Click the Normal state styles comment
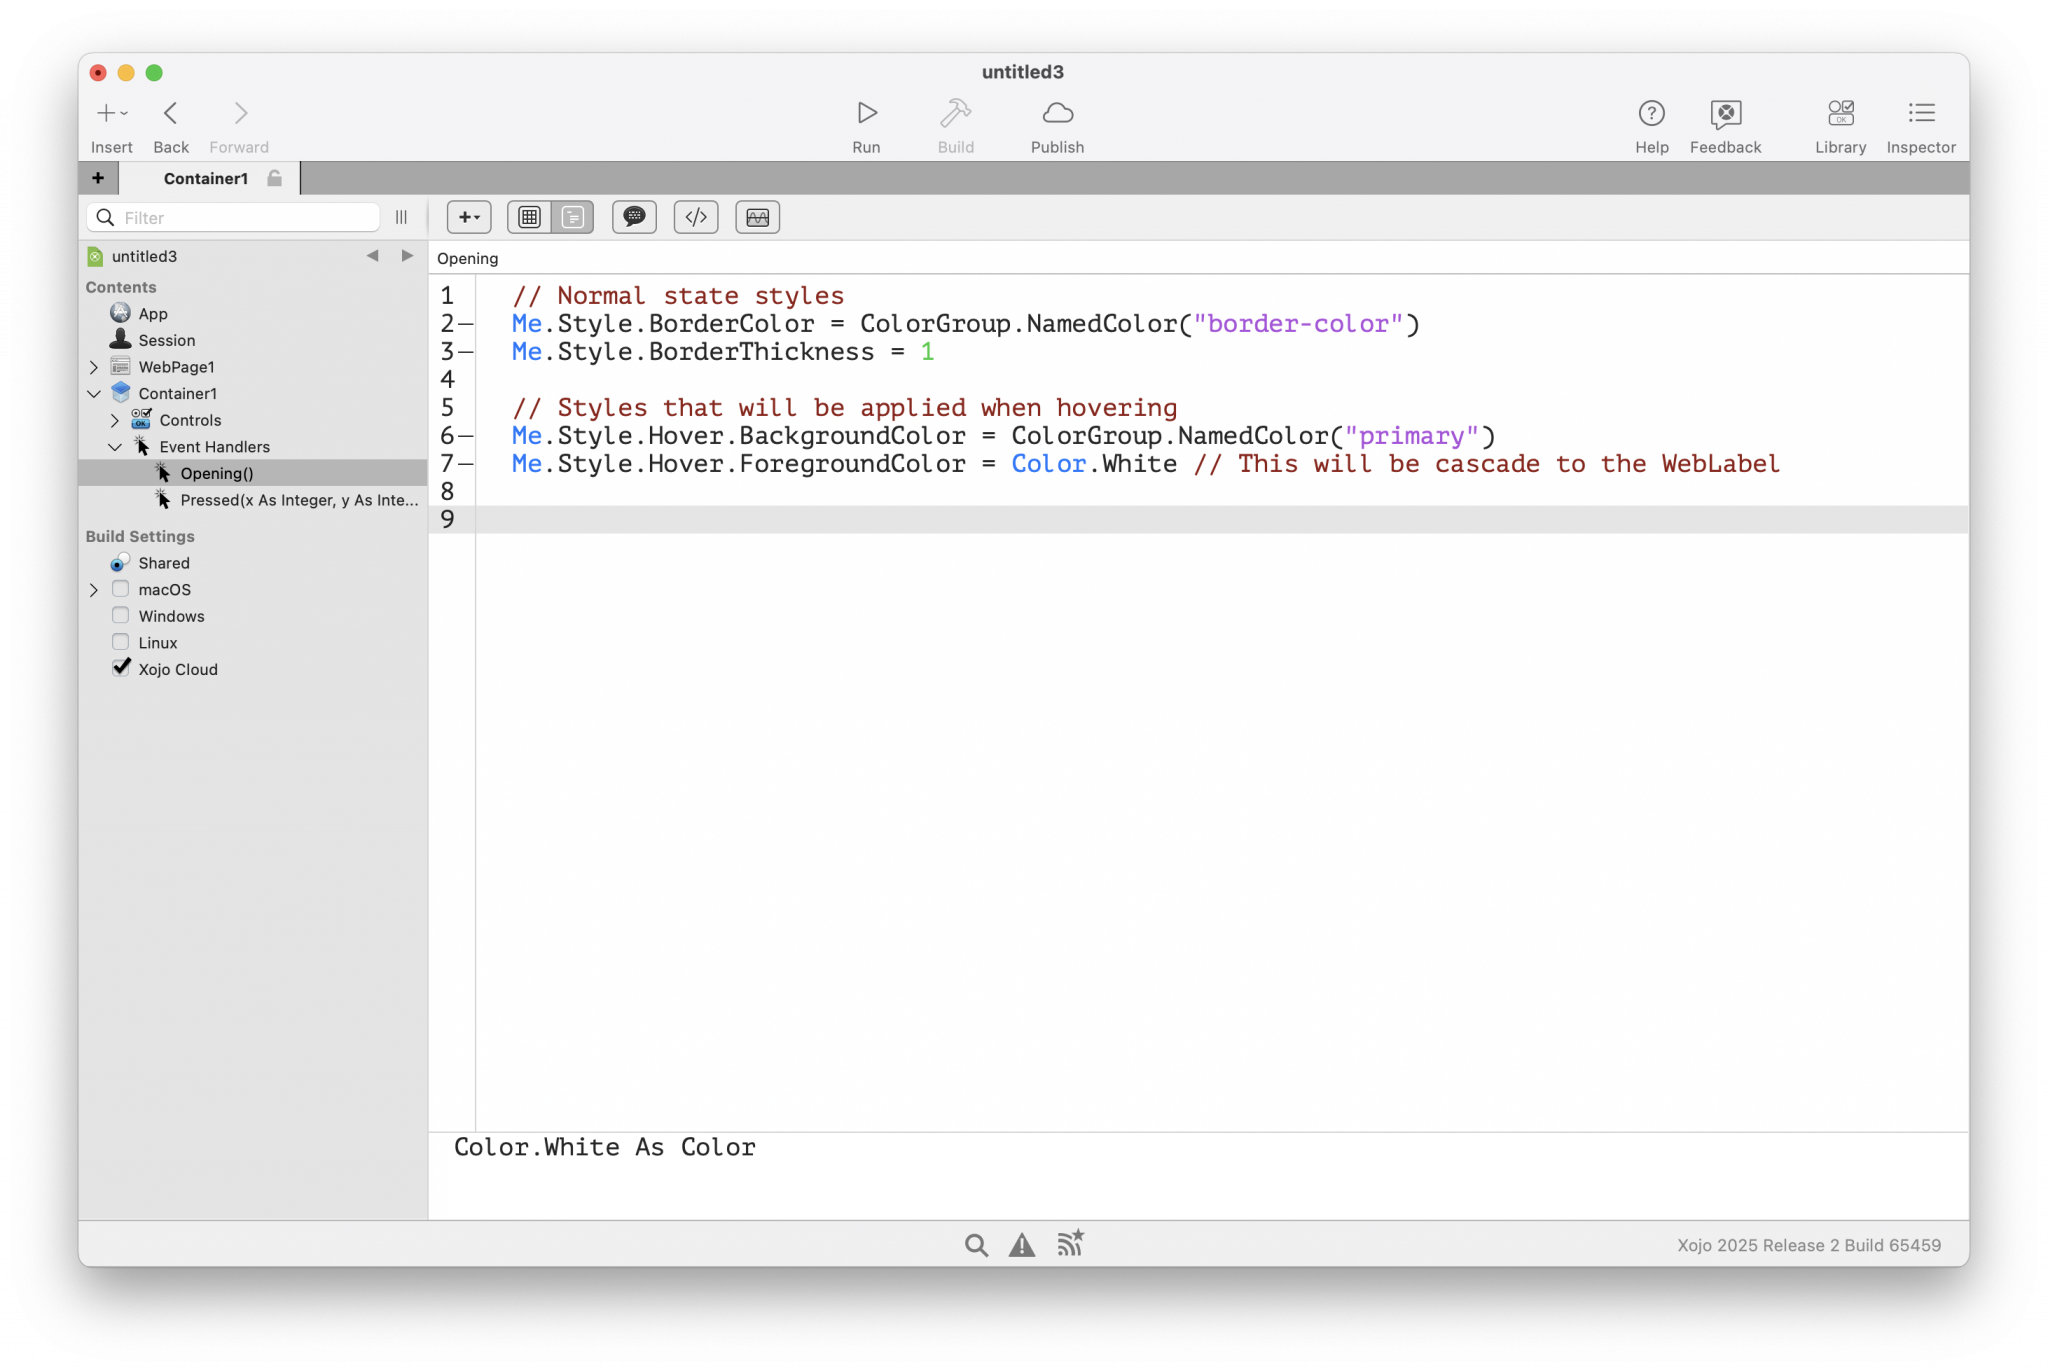 [678, 296]
